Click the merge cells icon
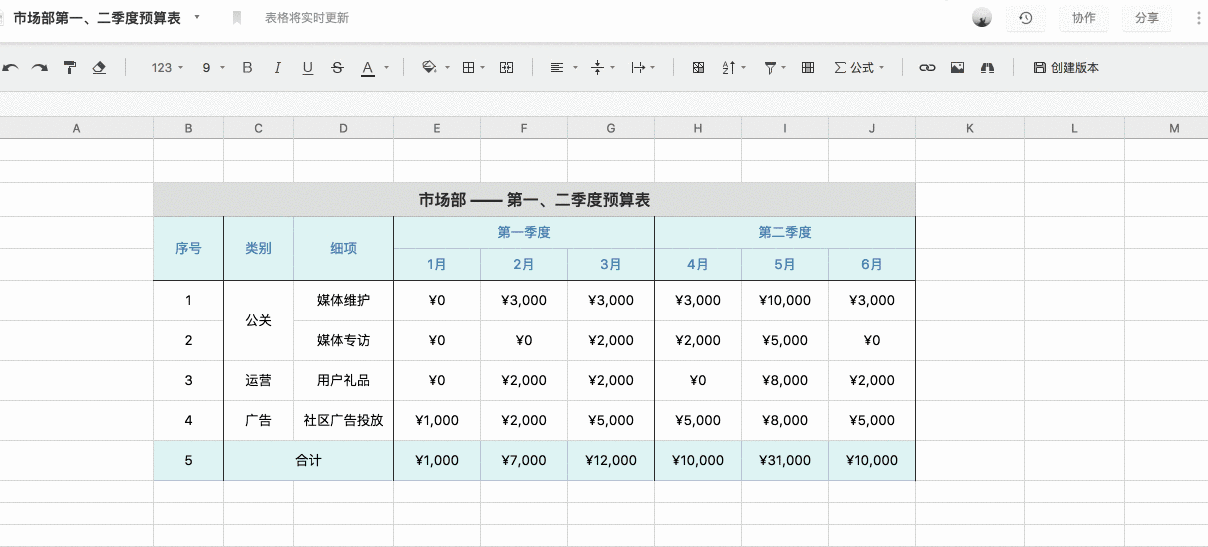The image size is (1208, 547). (x=507, y=68)
